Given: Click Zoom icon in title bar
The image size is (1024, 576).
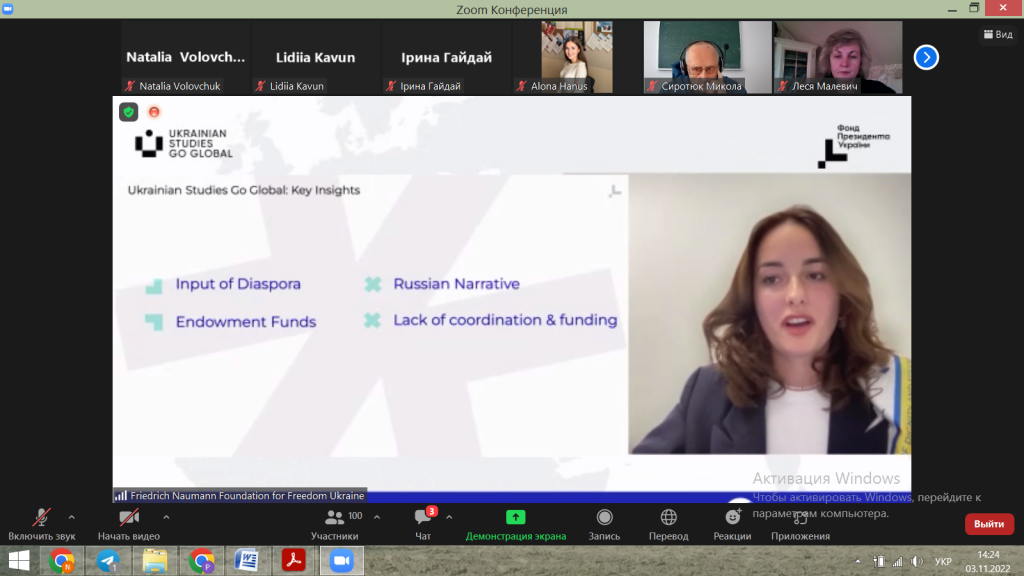Looking at the screenshot, I should click(8, 9).
